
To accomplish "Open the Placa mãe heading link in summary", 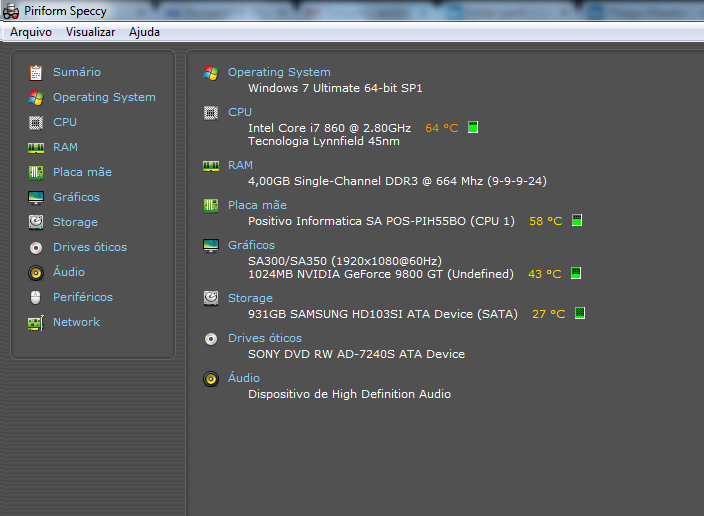I will [257, 205].
